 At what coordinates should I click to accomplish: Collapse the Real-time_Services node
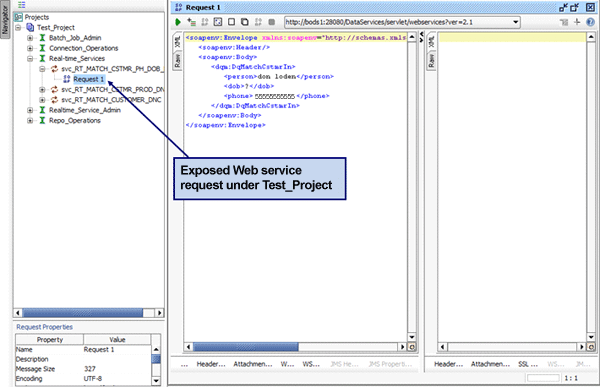point(30,59)
